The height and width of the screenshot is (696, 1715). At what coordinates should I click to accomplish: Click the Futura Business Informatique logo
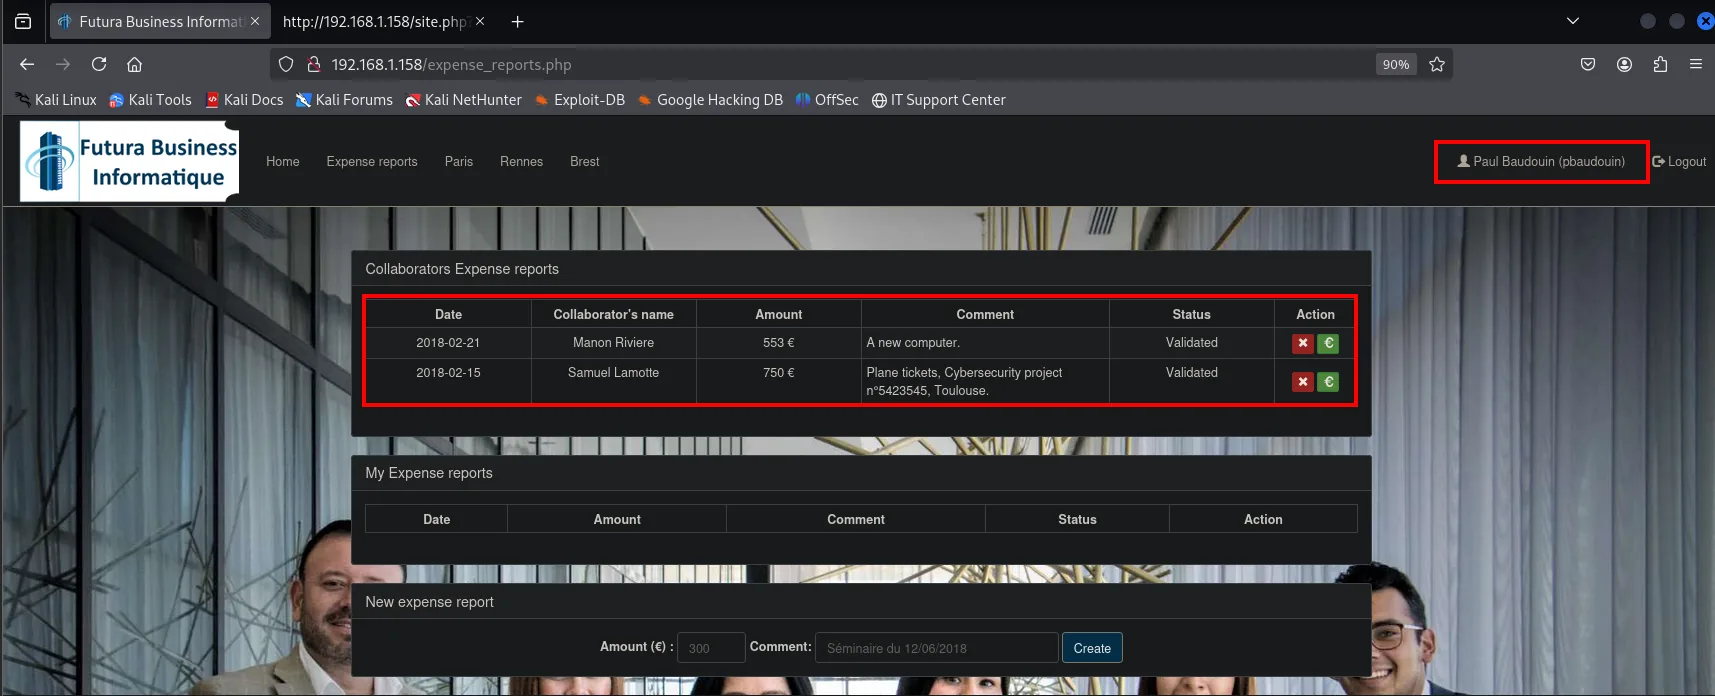click(x=130, y=161)
